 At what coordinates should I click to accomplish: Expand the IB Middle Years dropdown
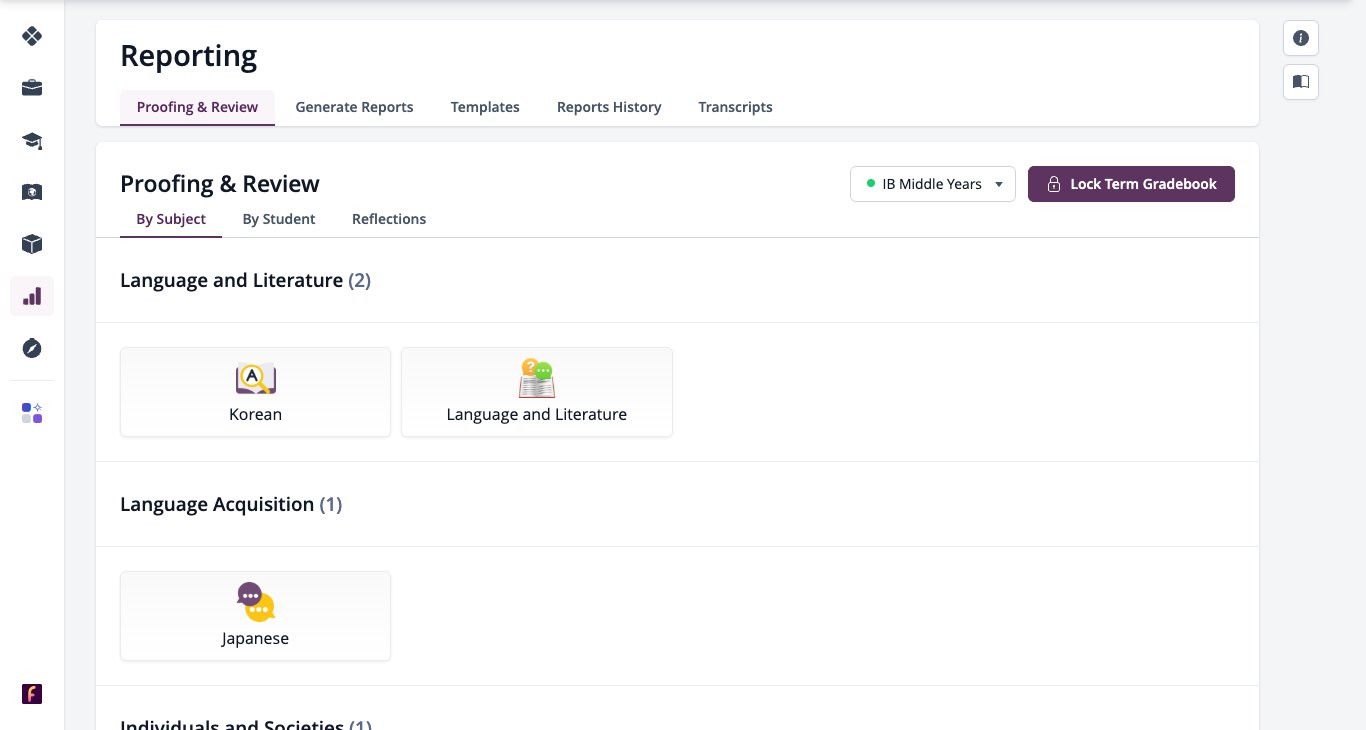coord(933,184)
